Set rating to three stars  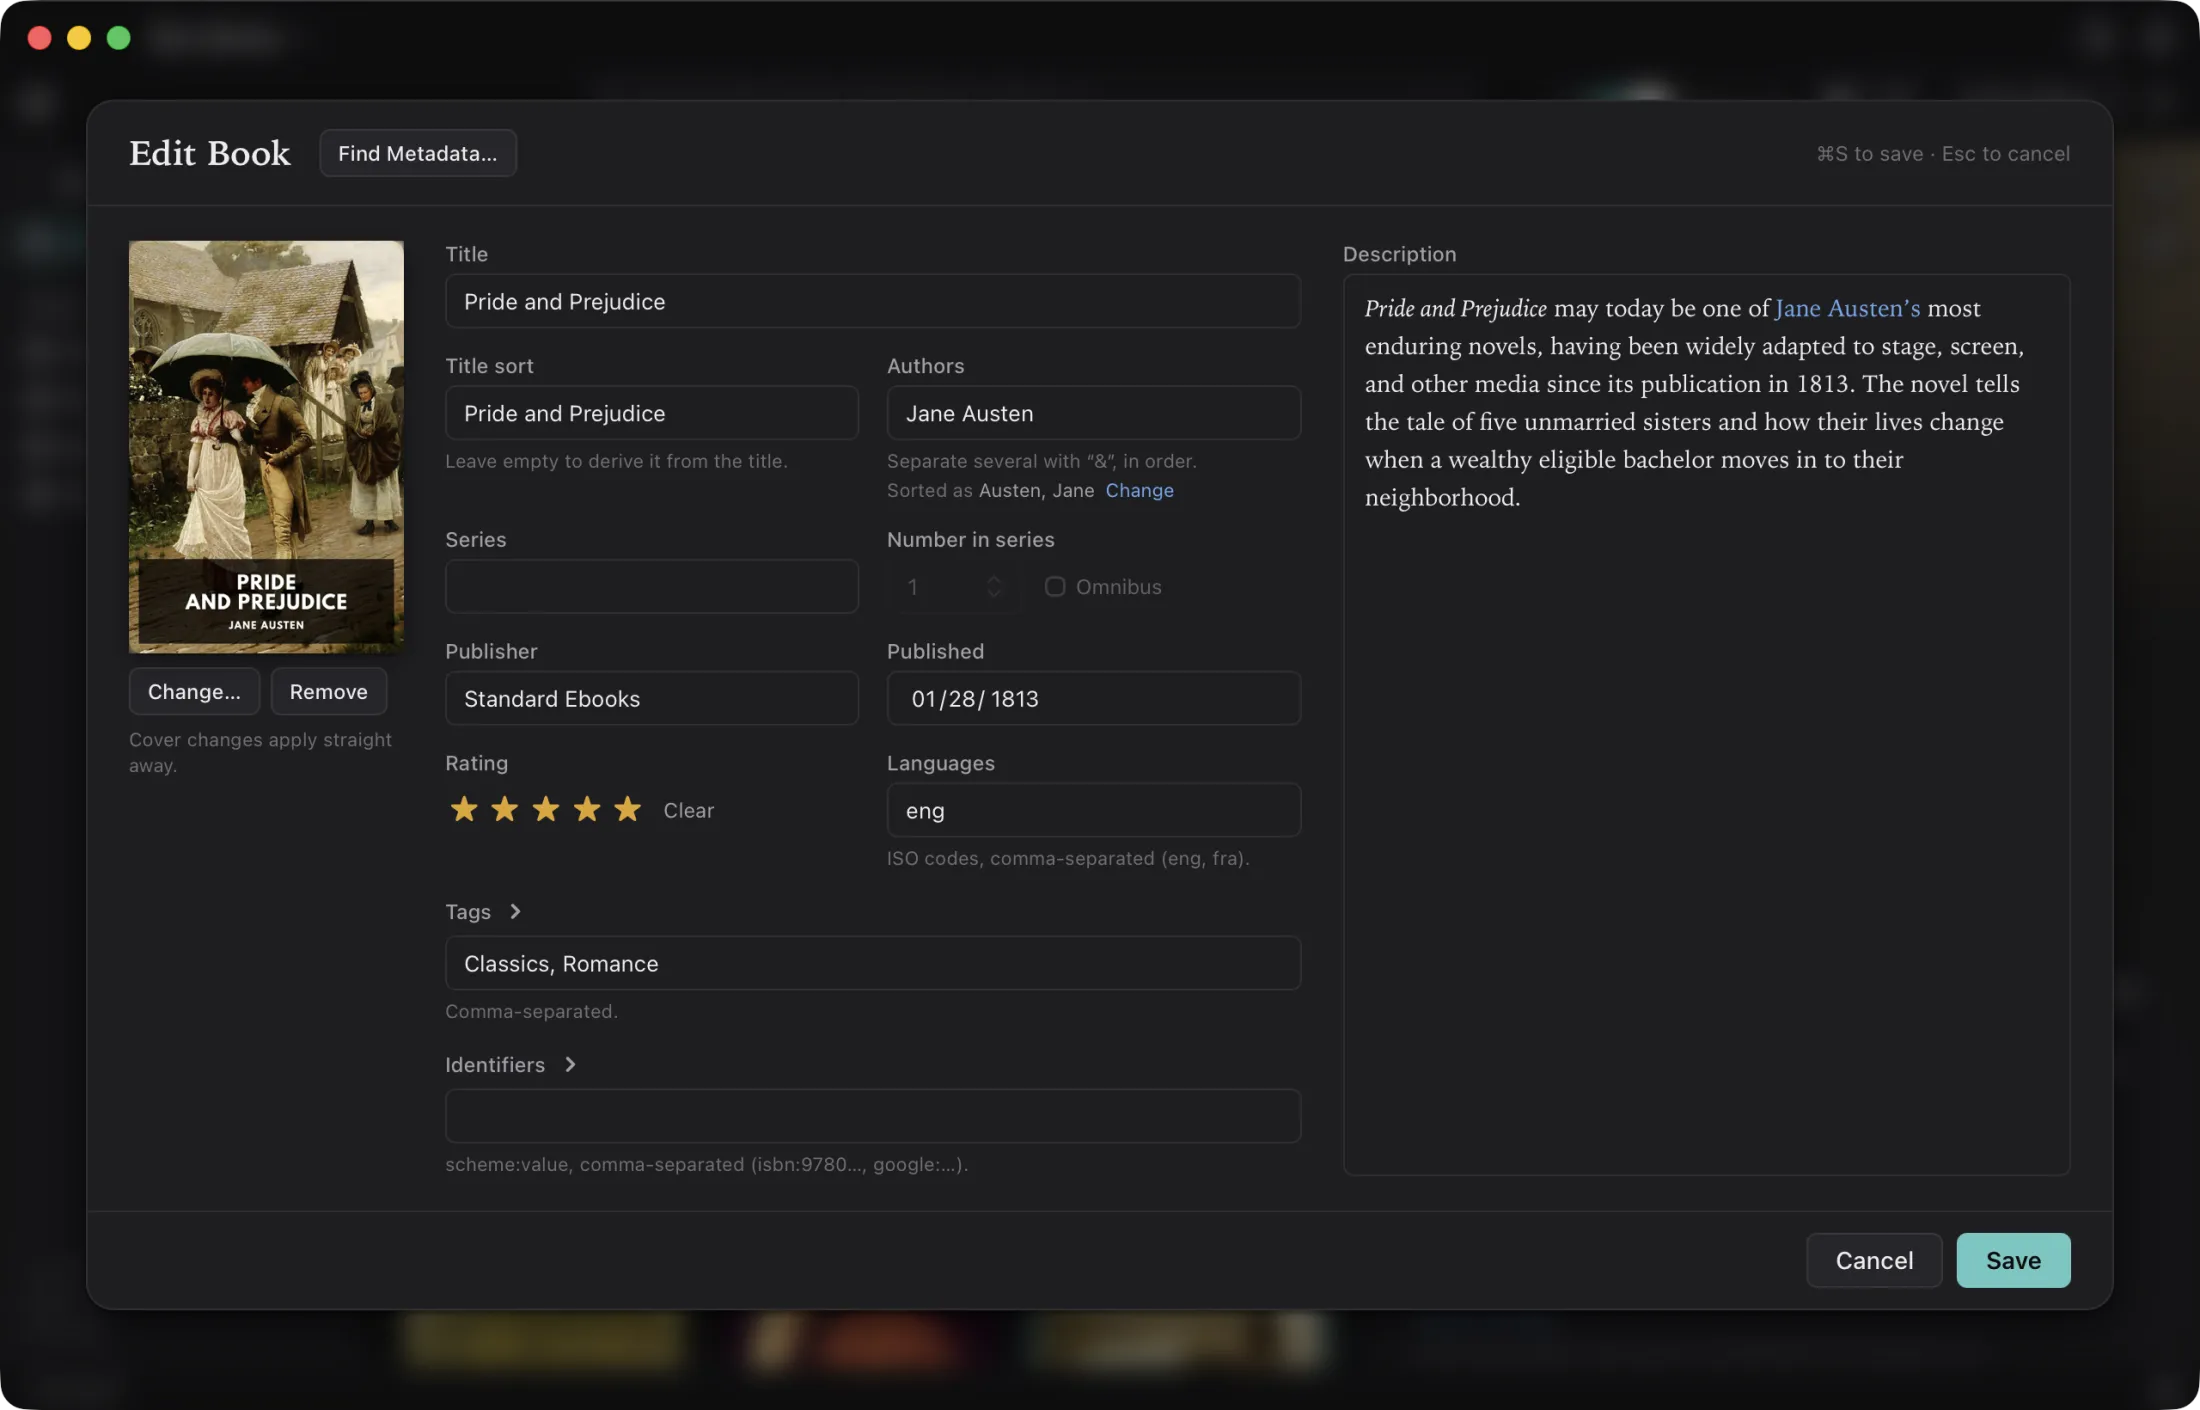pyautogui.click(x=545, y=809)
